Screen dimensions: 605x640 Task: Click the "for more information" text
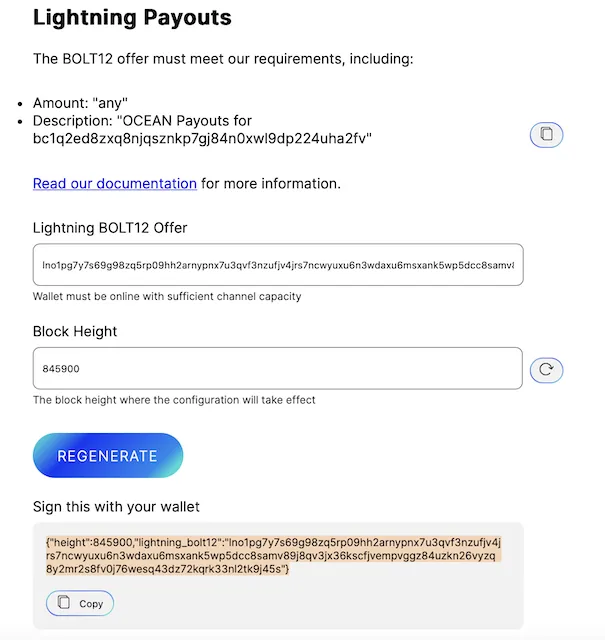271,184
